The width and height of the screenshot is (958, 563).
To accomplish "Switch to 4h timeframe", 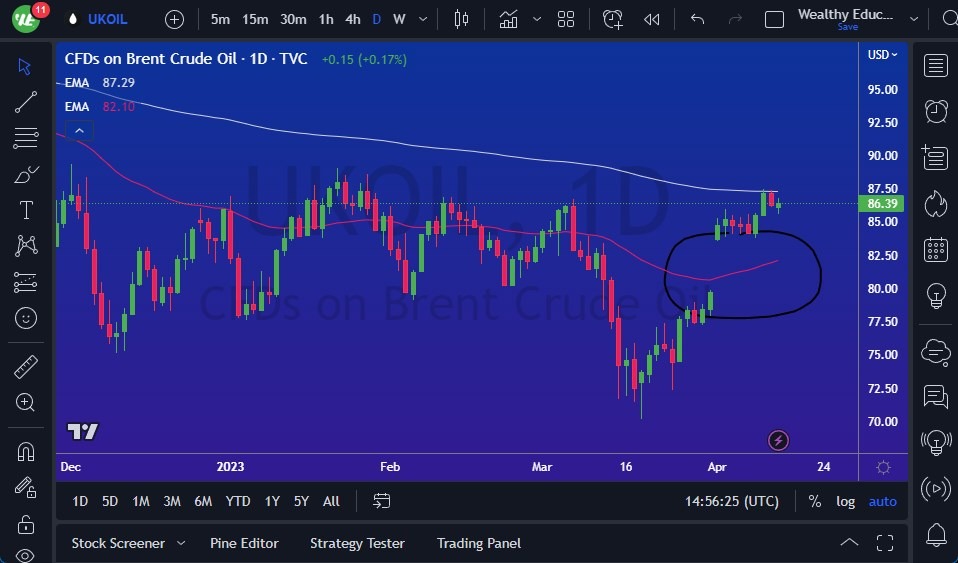I will pos(353,20).
